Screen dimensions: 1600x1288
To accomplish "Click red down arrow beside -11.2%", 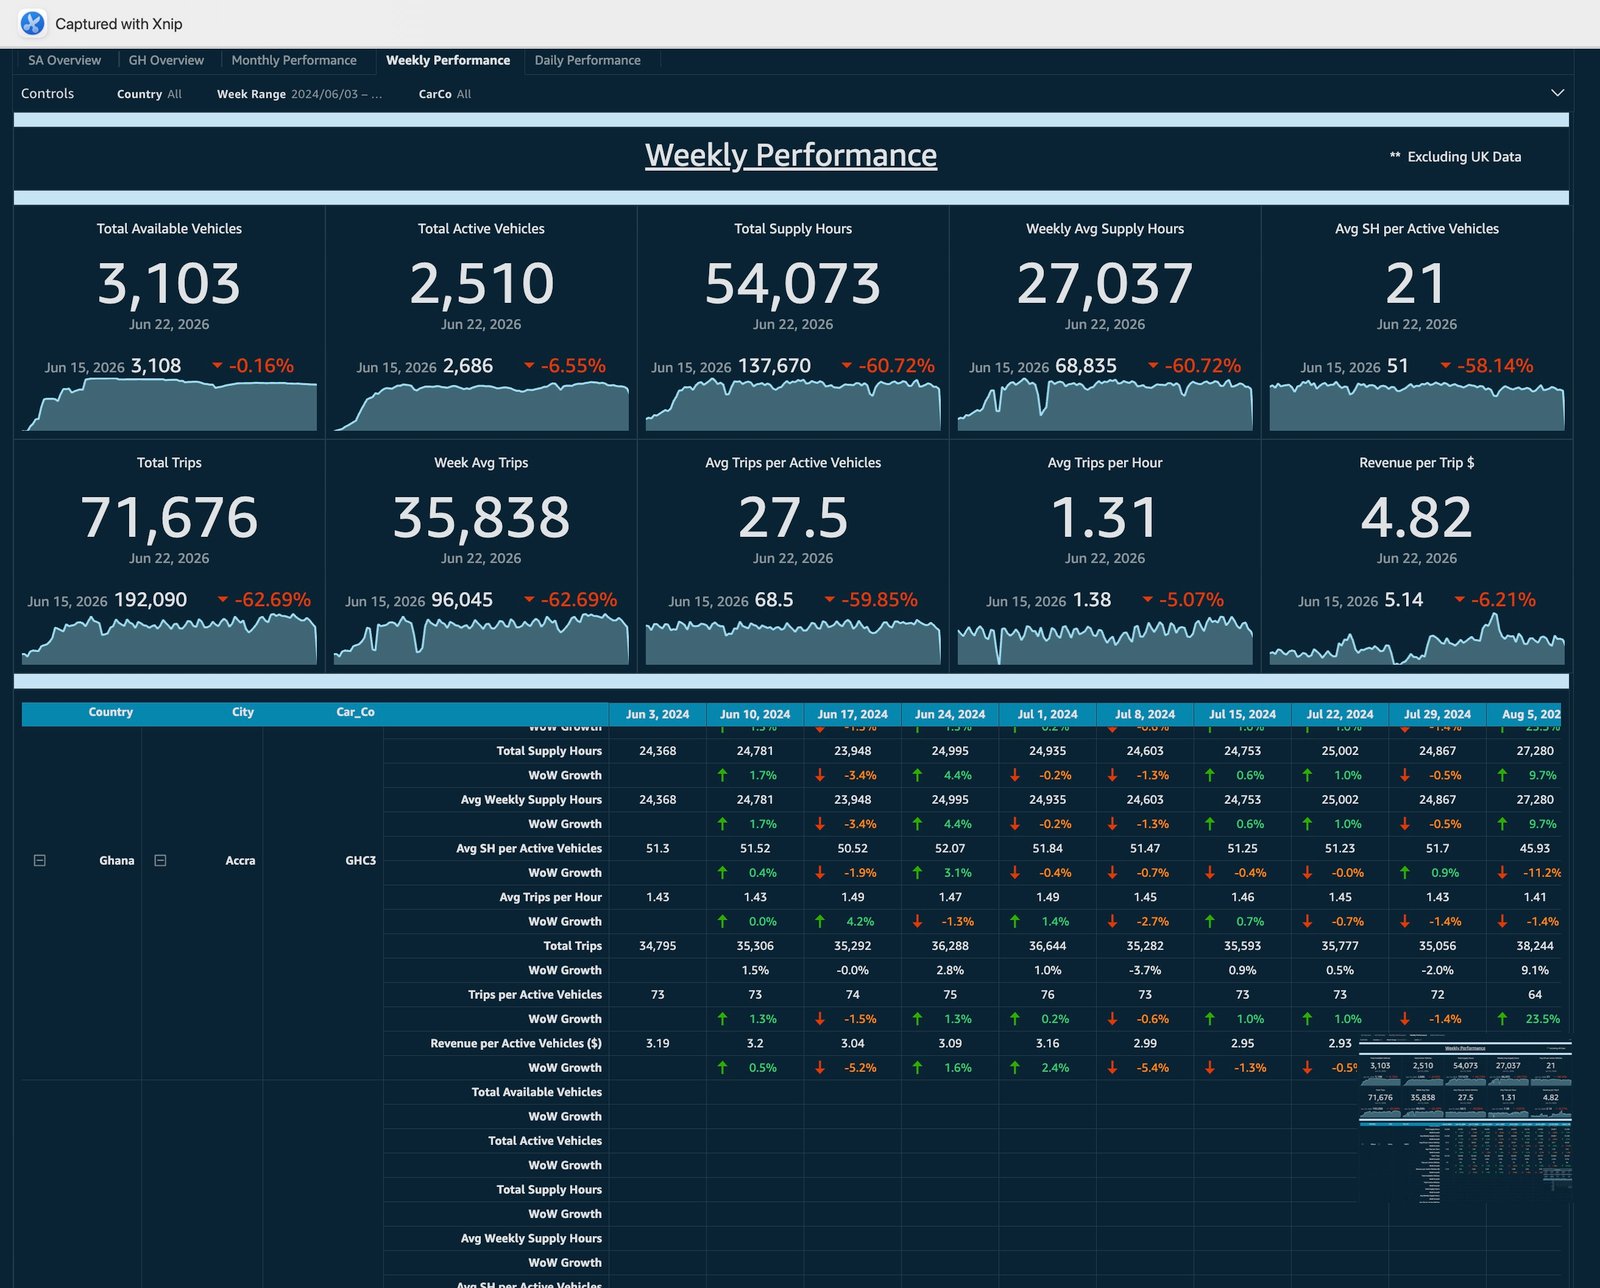I will point(1502,873).
